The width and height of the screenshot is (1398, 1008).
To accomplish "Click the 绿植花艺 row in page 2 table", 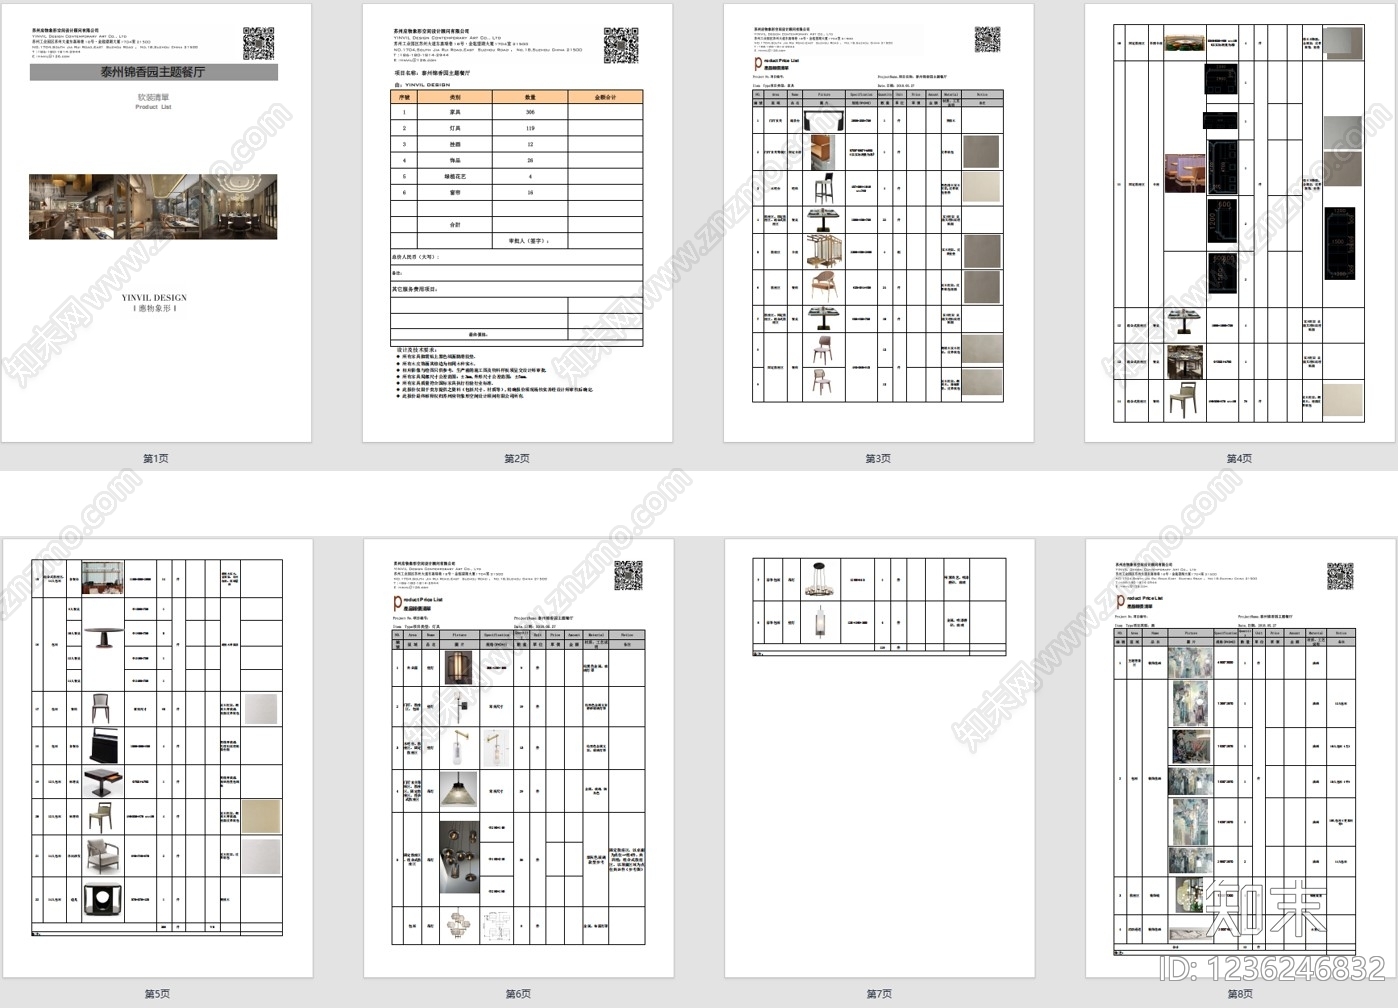I will 516,176.
